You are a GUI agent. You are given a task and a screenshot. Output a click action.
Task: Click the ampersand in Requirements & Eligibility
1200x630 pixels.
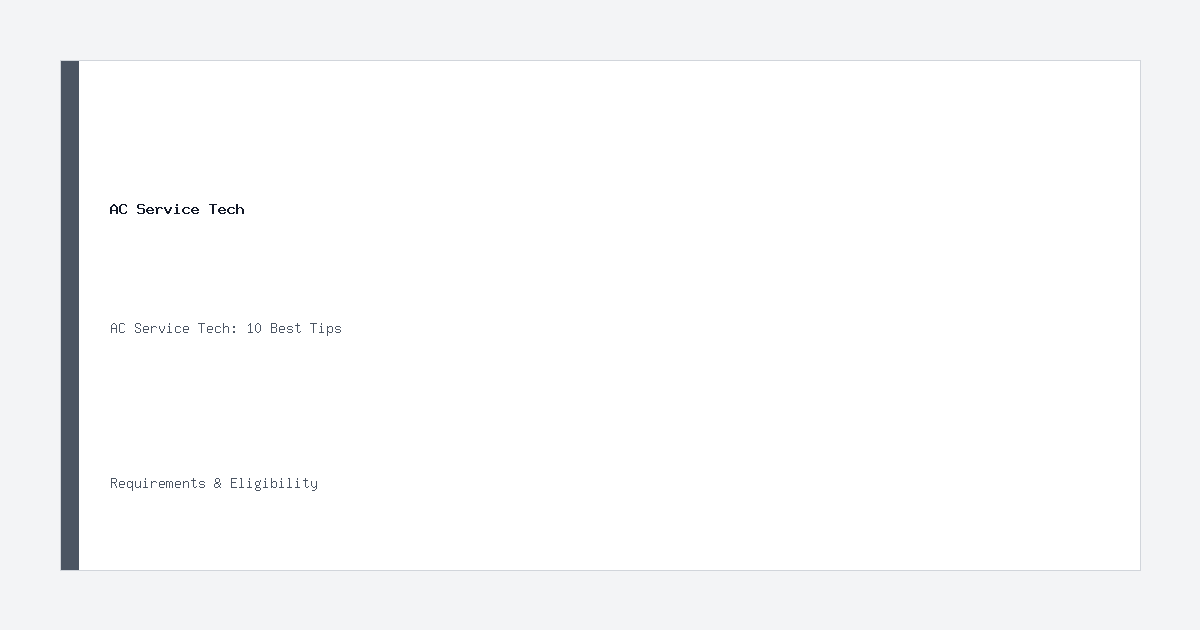coord(218,483)
